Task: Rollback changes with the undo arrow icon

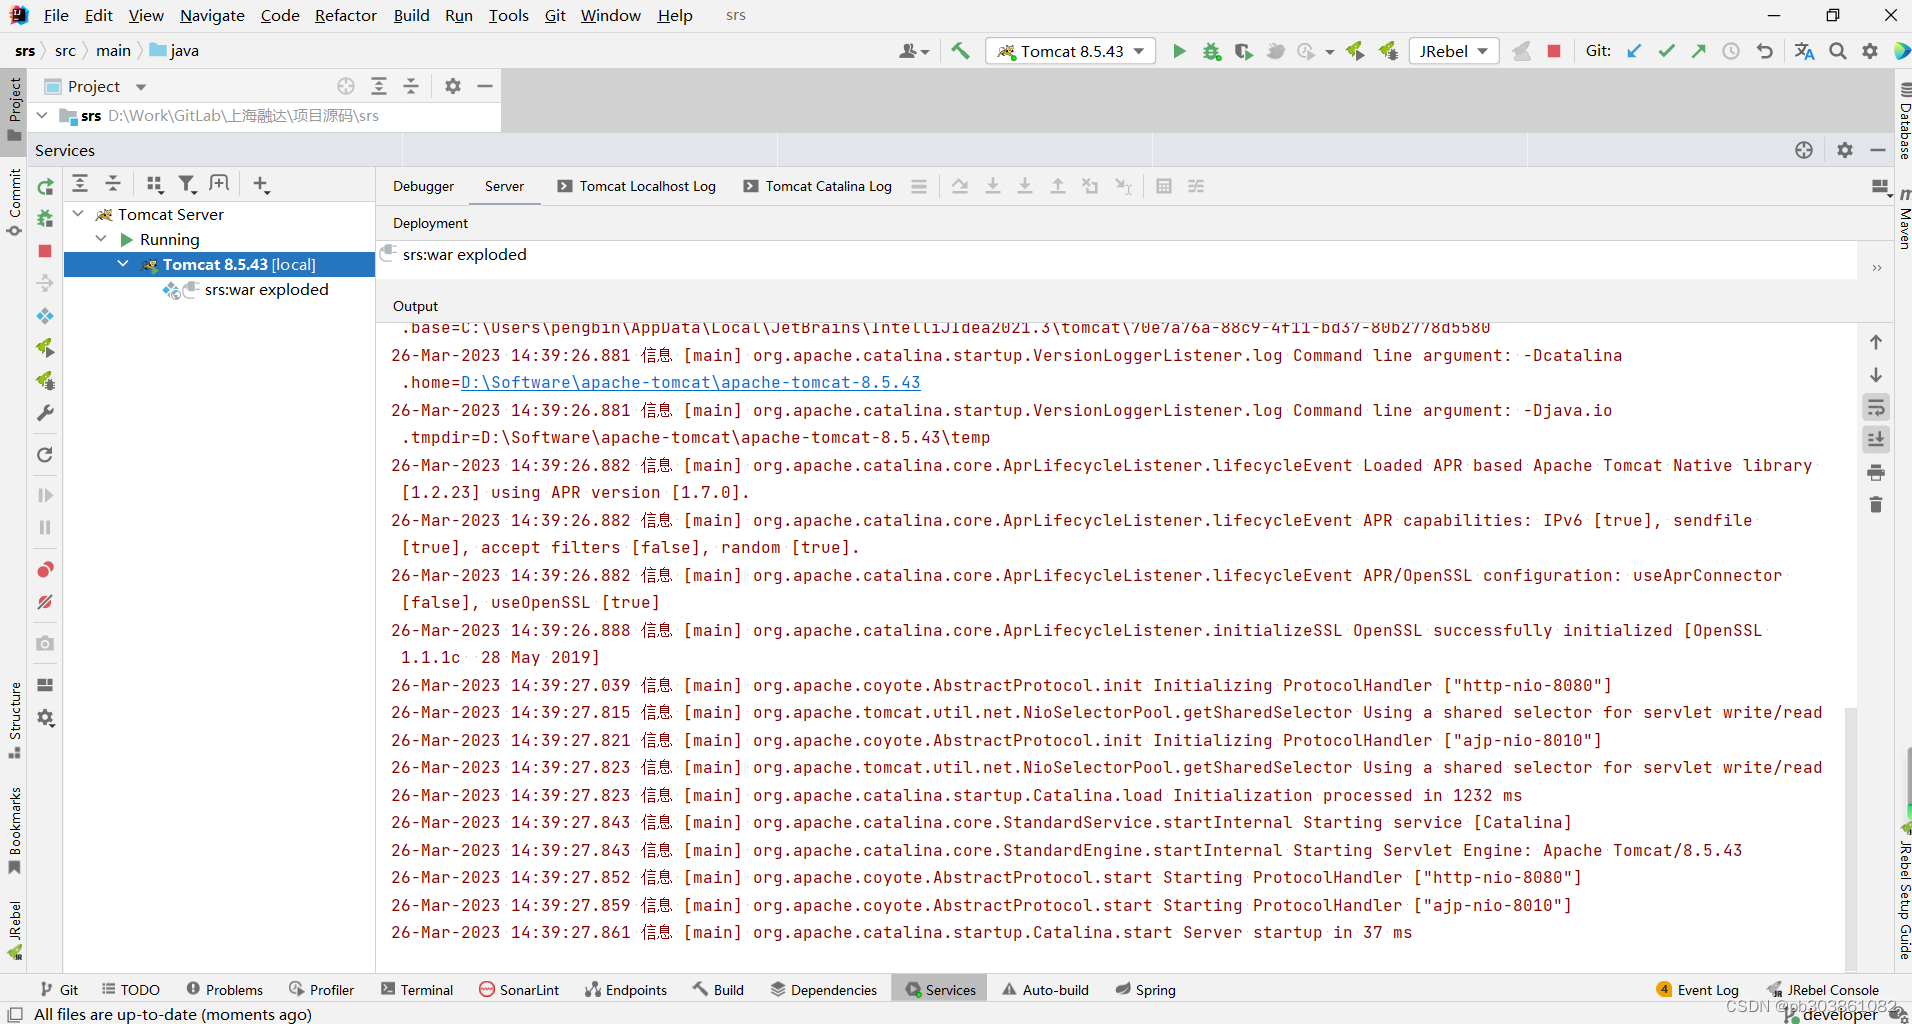Action: (1765, 51)
